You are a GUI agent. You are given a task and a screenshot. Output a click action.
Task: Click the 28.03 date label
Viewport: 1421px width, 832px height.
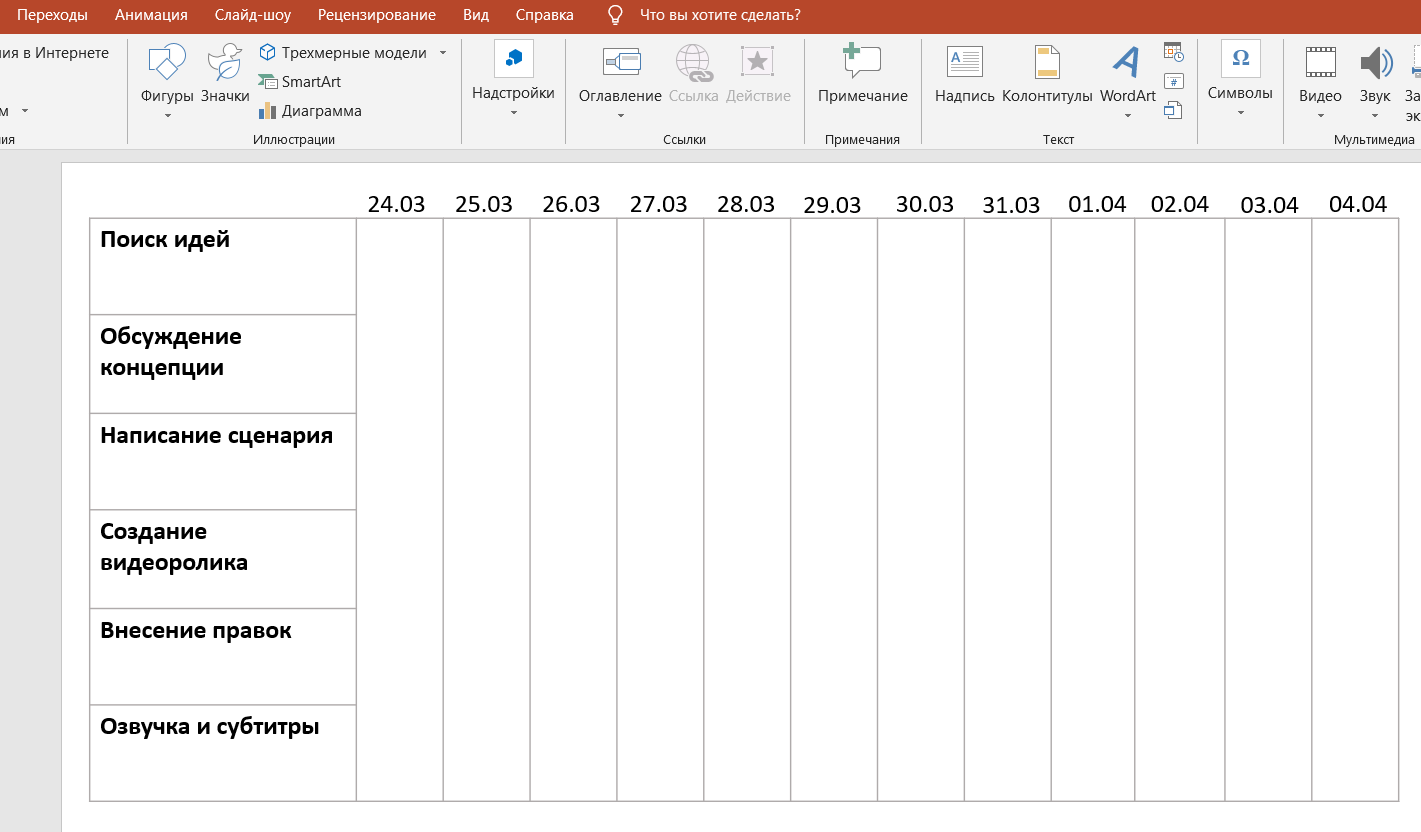point(746,205)
